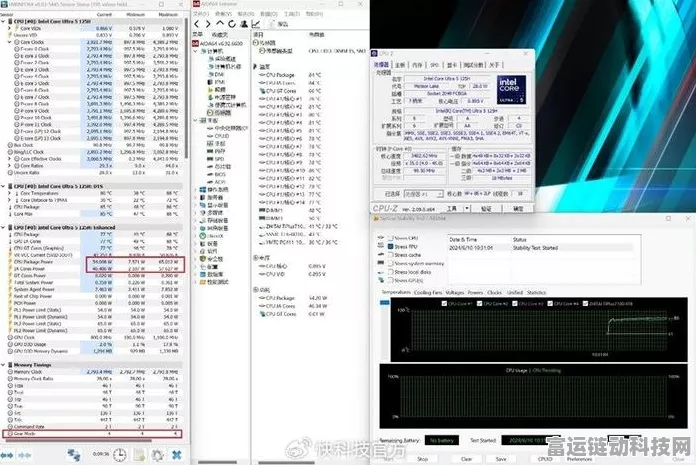Click Stop in the stability test window

pos(423,459)
